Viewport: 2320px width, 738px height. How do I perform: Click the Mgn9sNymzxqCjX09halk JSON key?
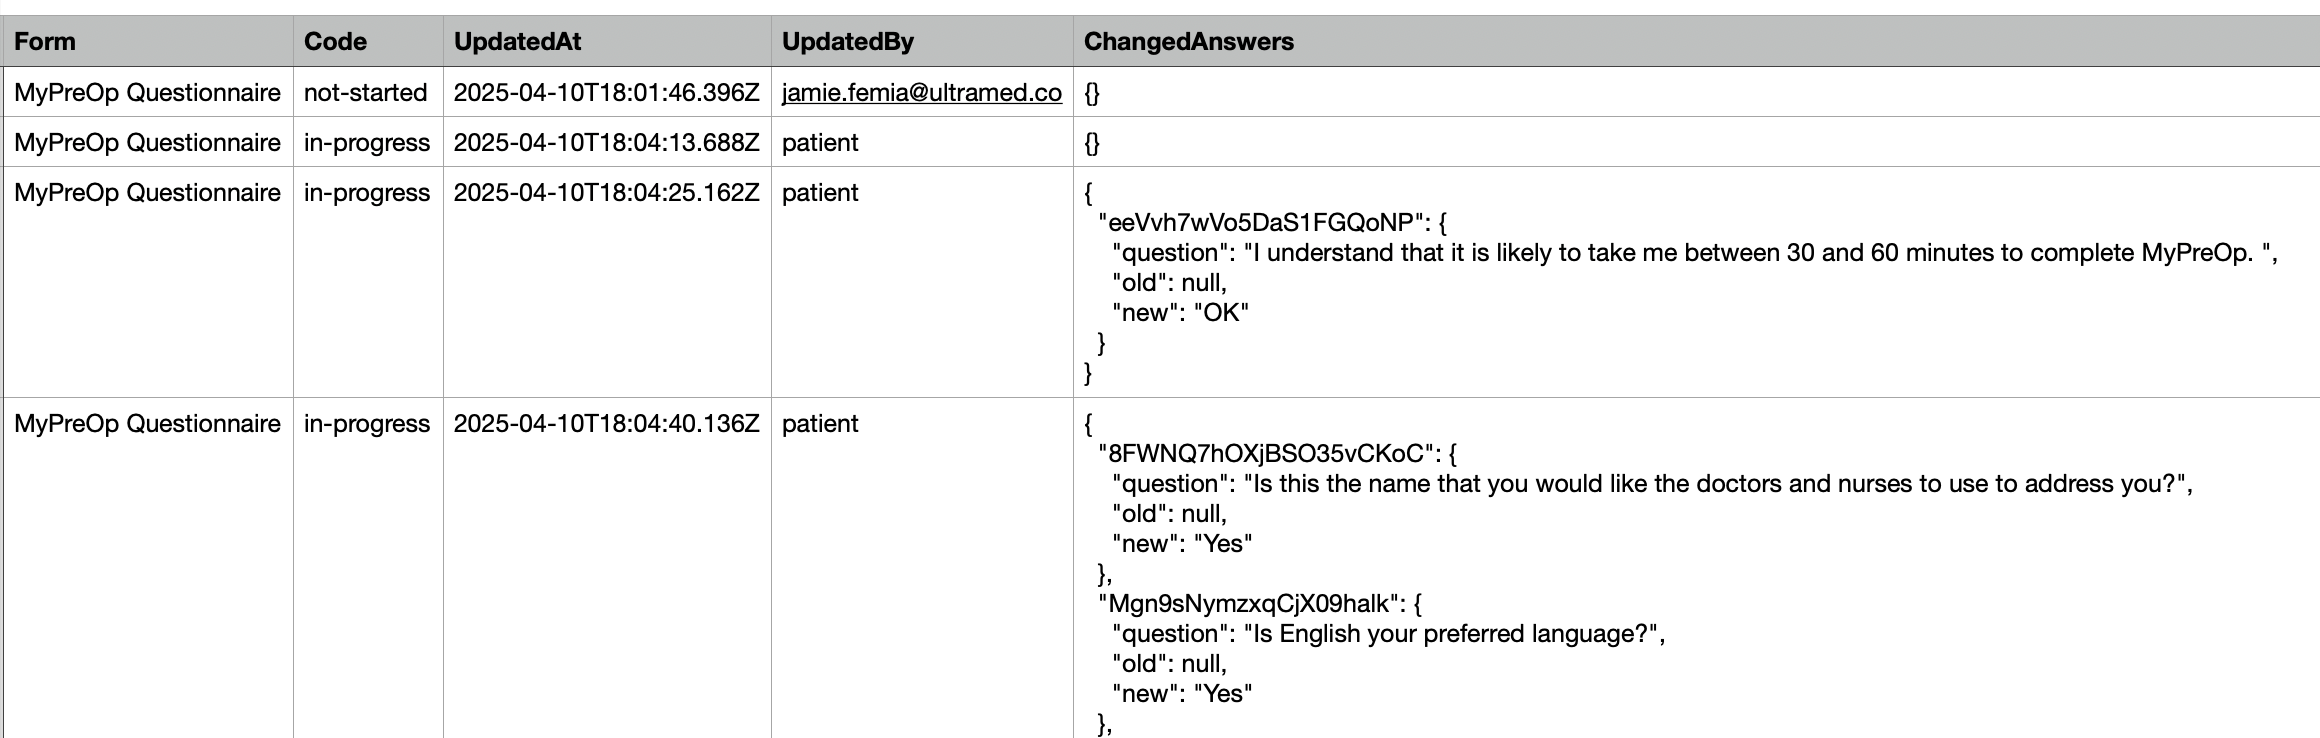click(1249, 603)
